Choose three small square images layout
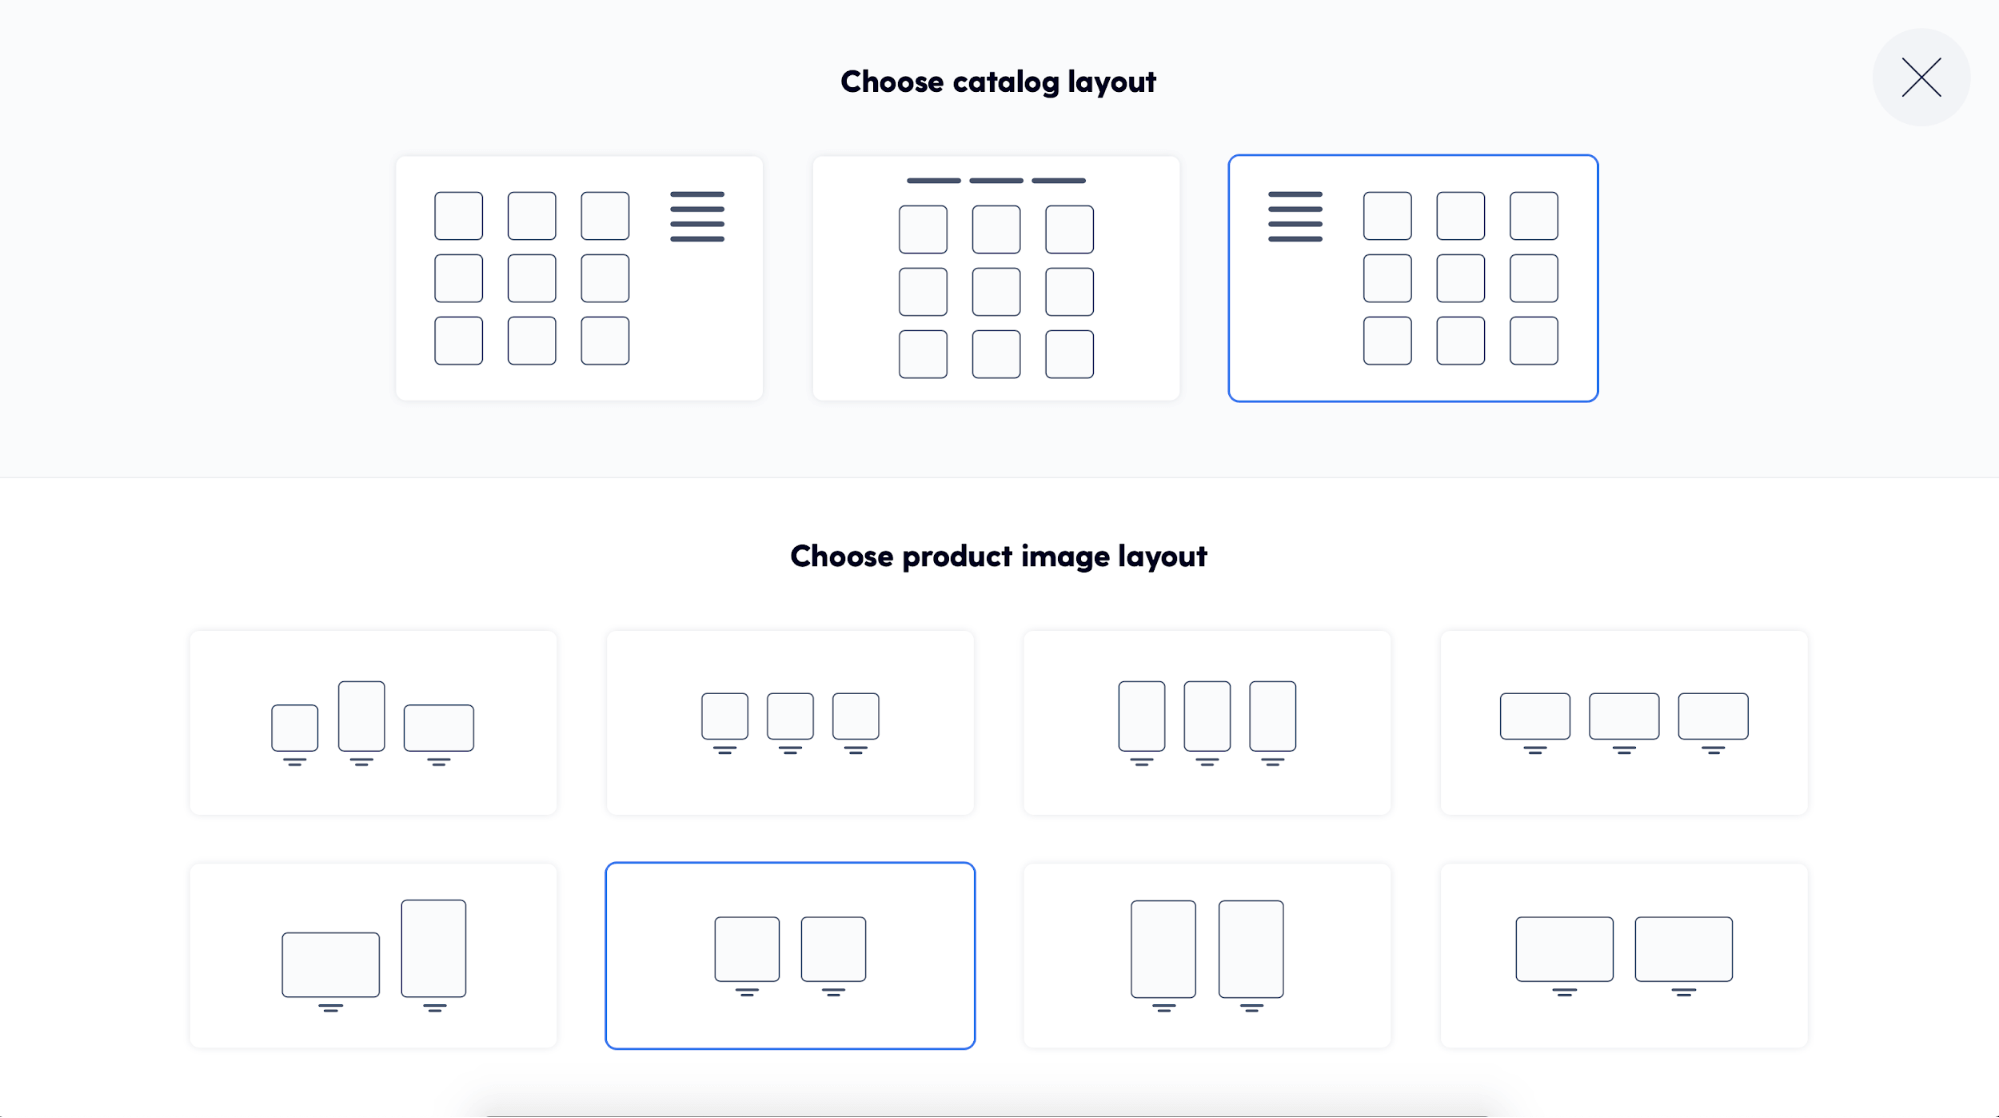This screenshot has width=1999, height=1118. tap(790, 723)
